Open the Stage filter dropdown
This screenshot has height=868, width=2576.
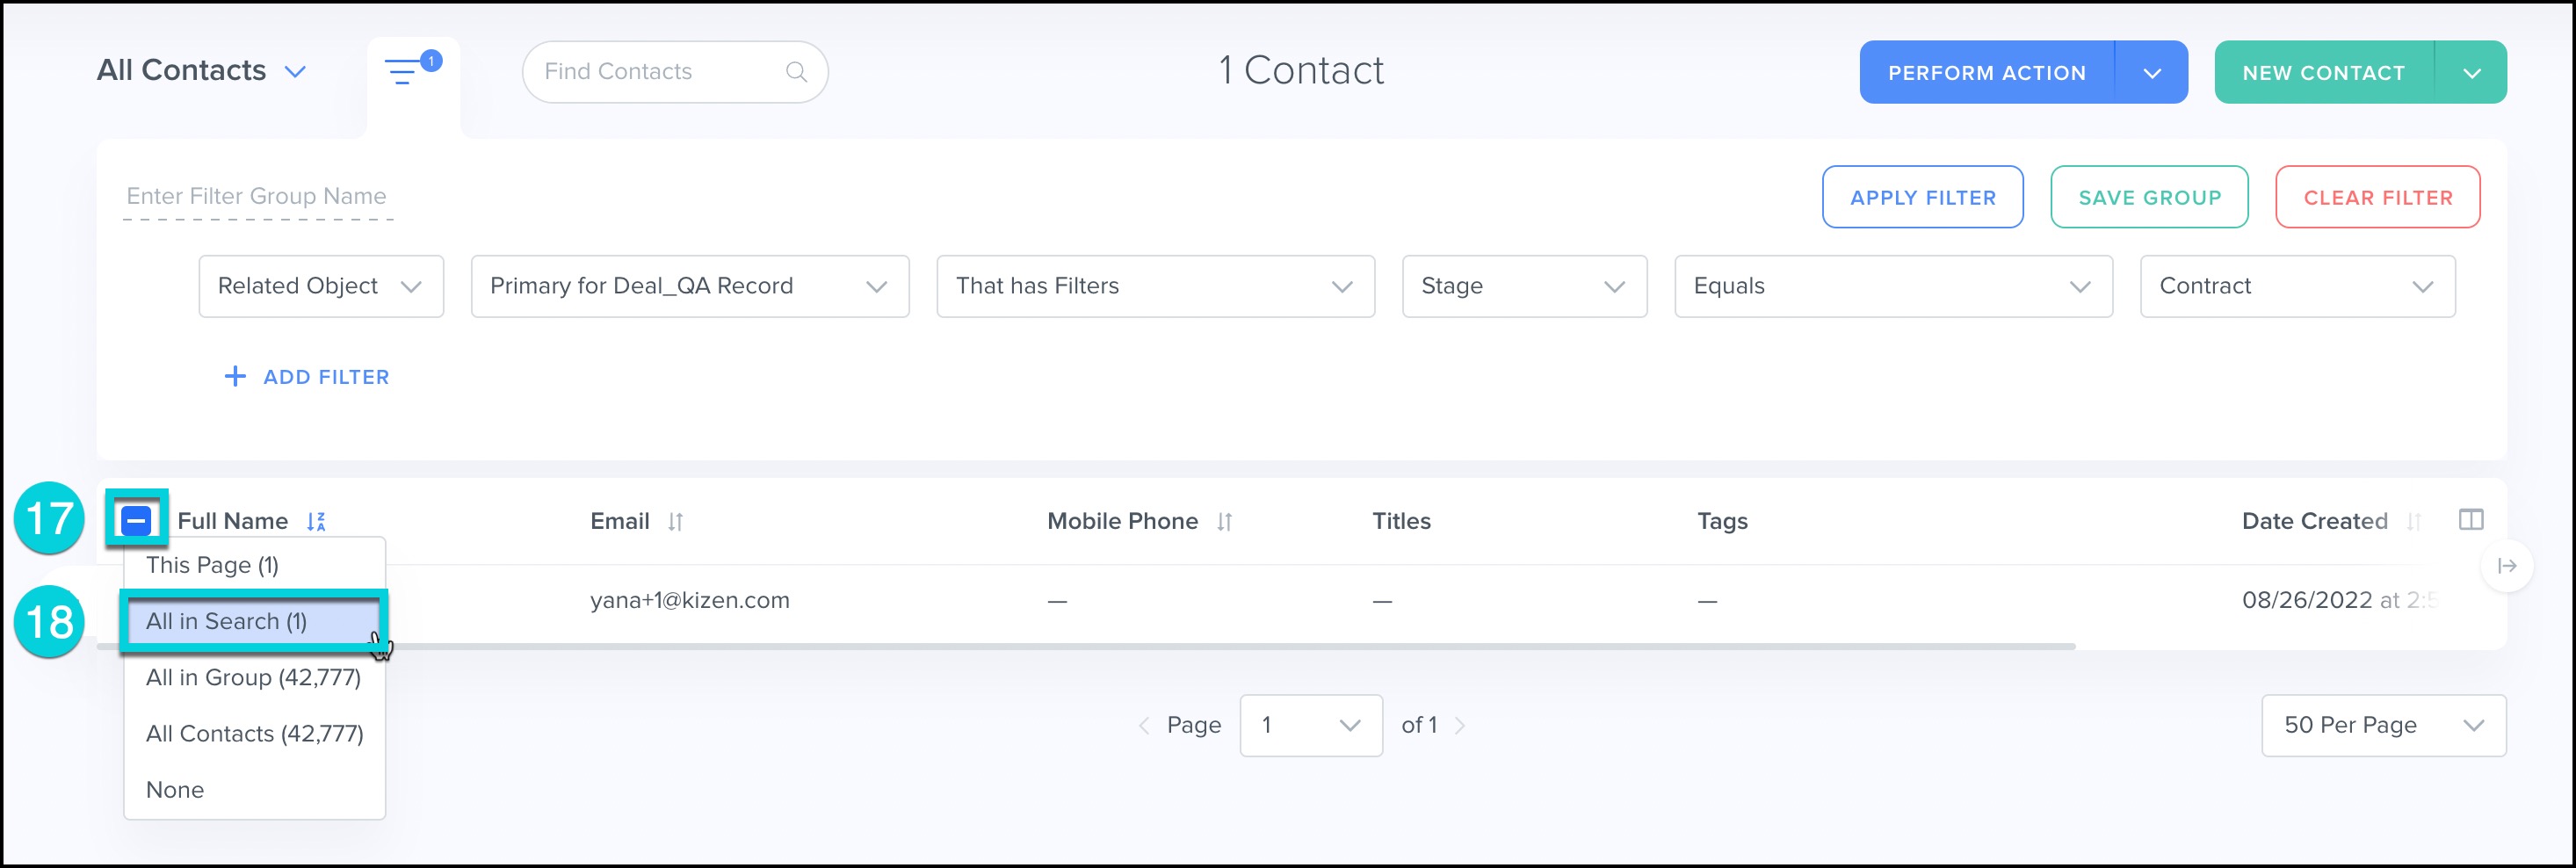point(1523,286)
